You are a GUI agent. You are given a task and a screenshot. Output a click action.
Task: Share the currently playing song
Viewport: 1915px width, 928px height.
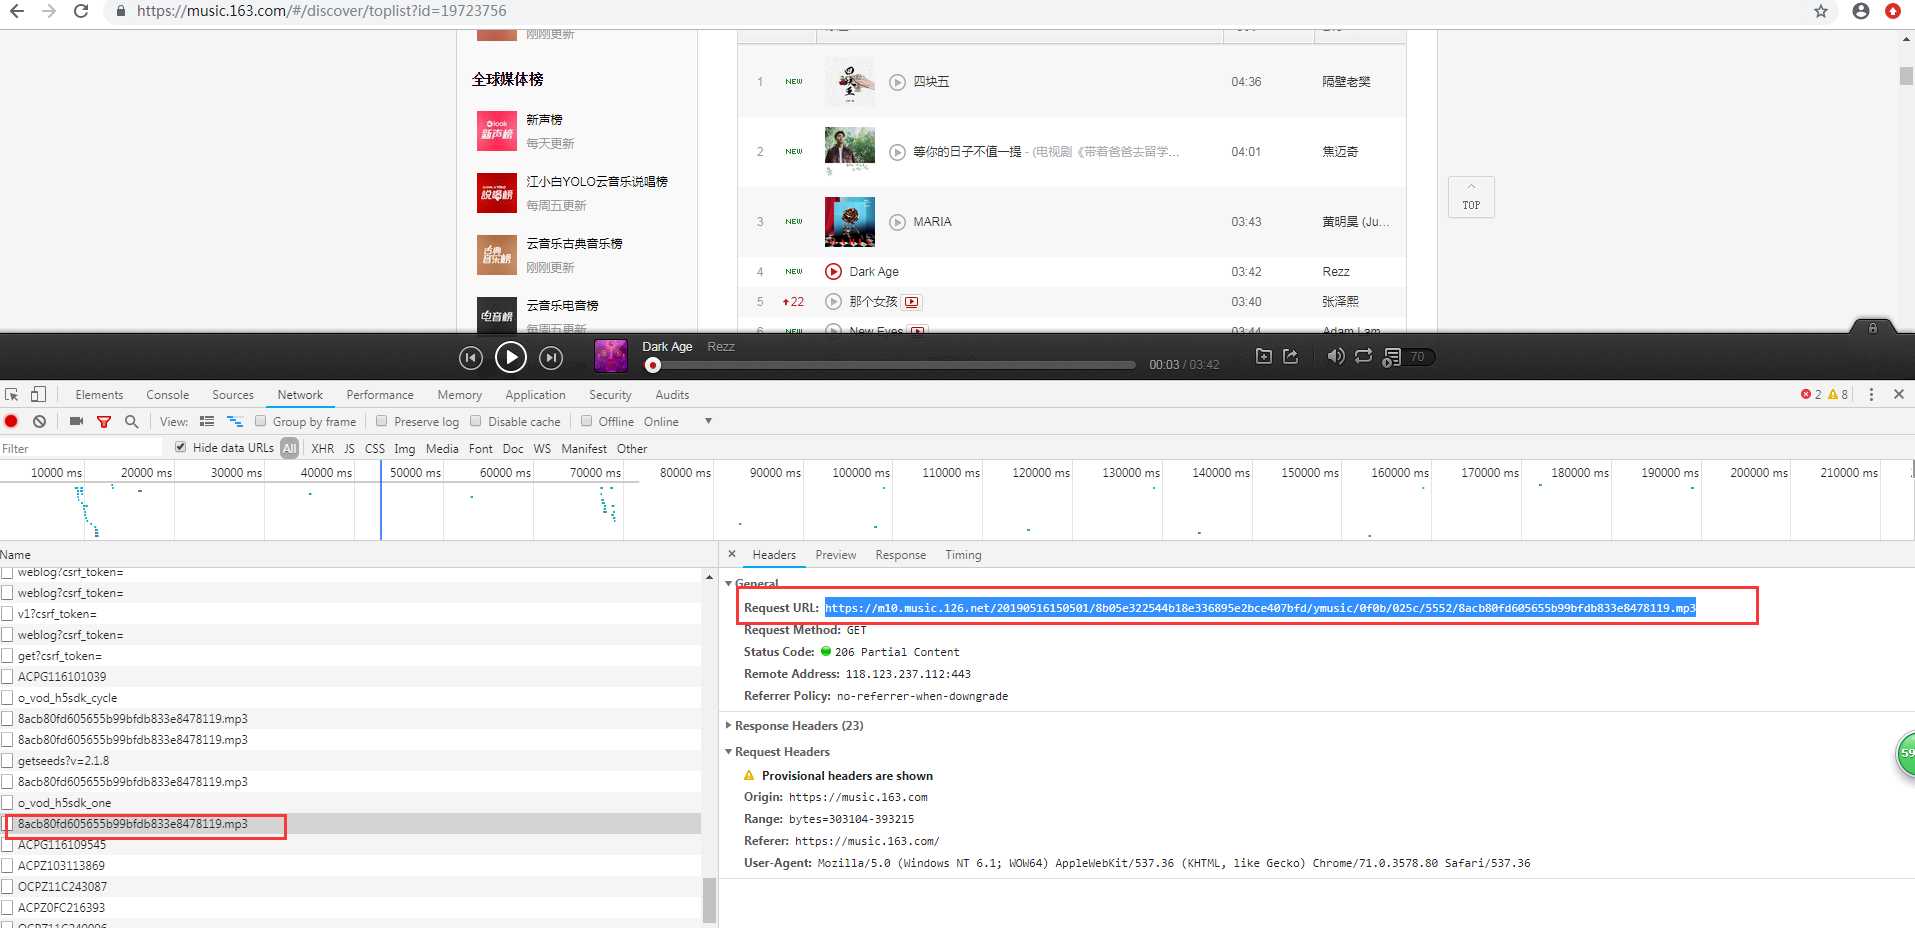tap(1291, 356)
